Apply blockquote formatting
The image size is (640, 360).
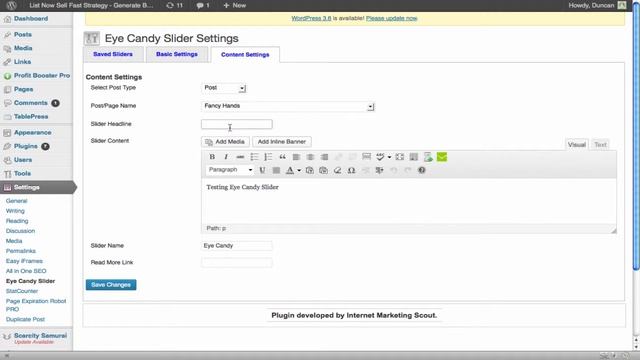(x=282, y=157)
